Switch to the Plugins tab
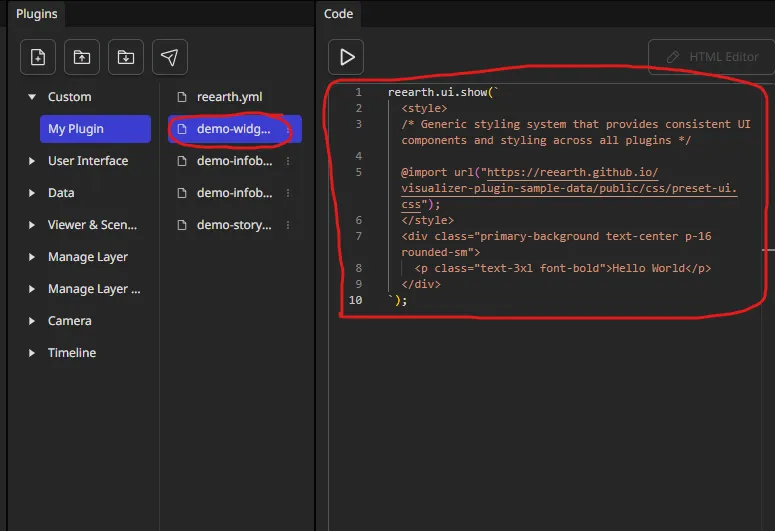Viewport: 775px width, 531px height. coord(37,14)
